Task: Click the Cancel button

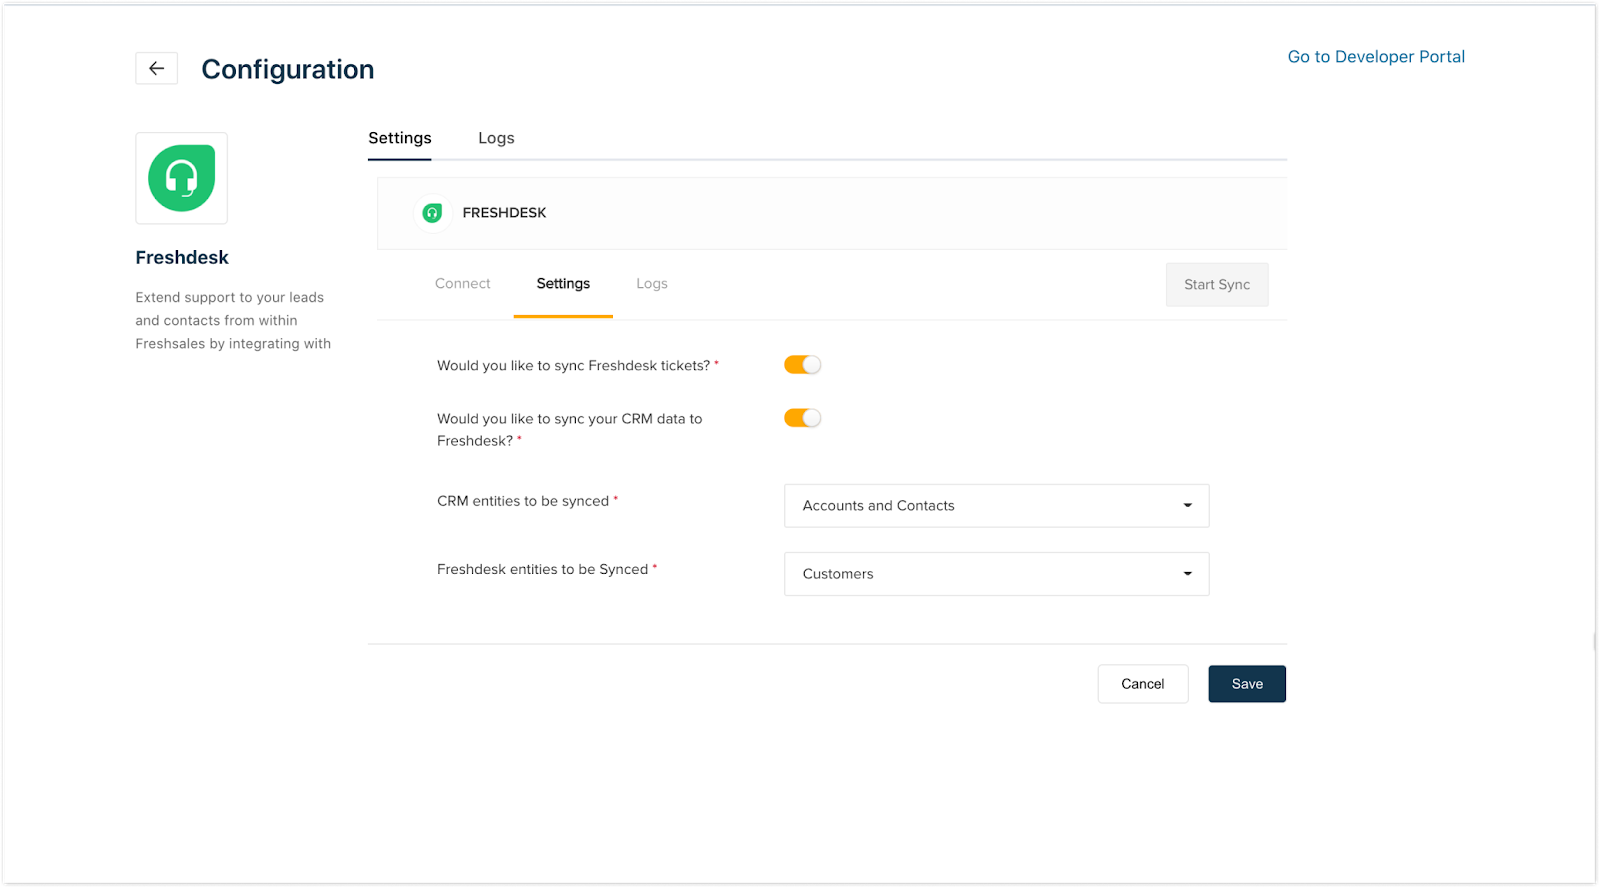Action: (1143, 684)
